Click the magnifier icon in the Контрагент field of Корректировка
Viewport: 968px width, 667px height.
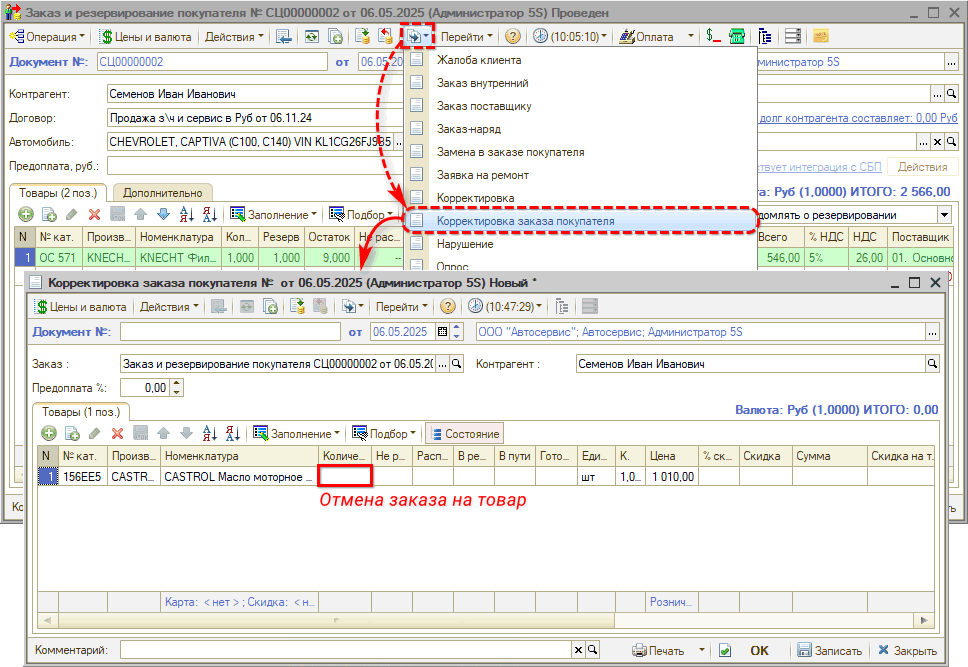pyautogui.click(x=932, y=365)
